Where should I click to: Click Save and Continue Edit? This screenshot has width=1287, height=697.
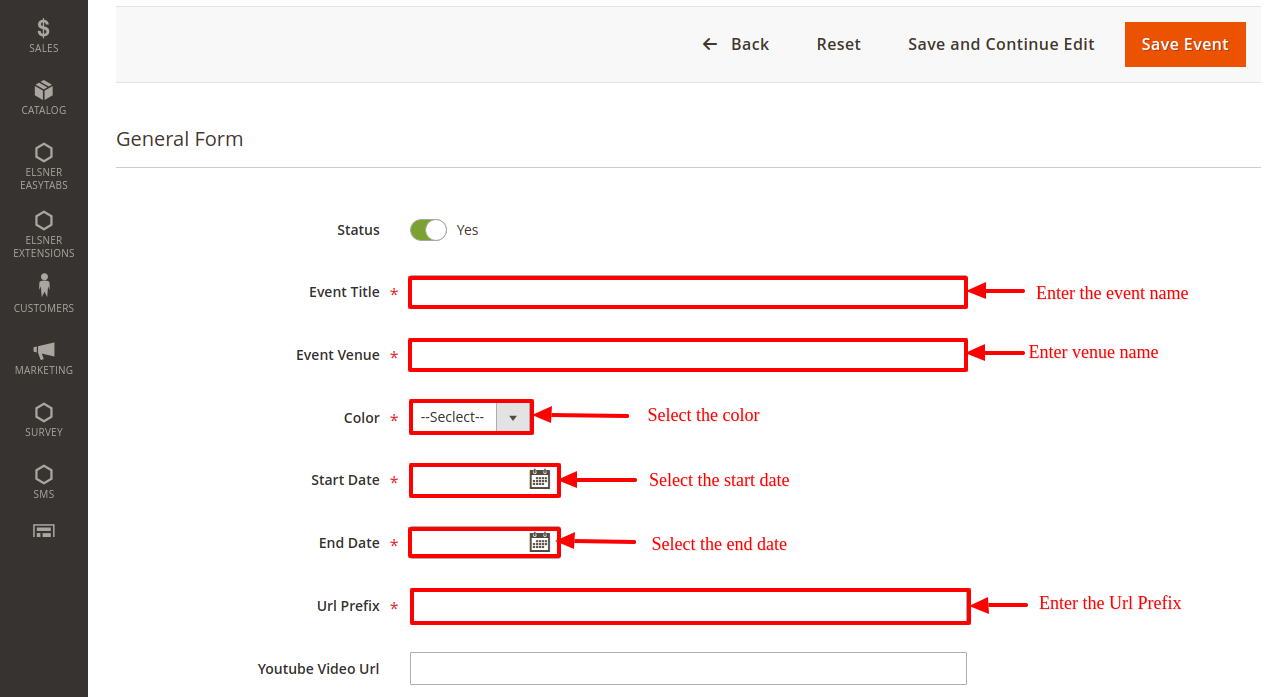[x=1001, y=44]
